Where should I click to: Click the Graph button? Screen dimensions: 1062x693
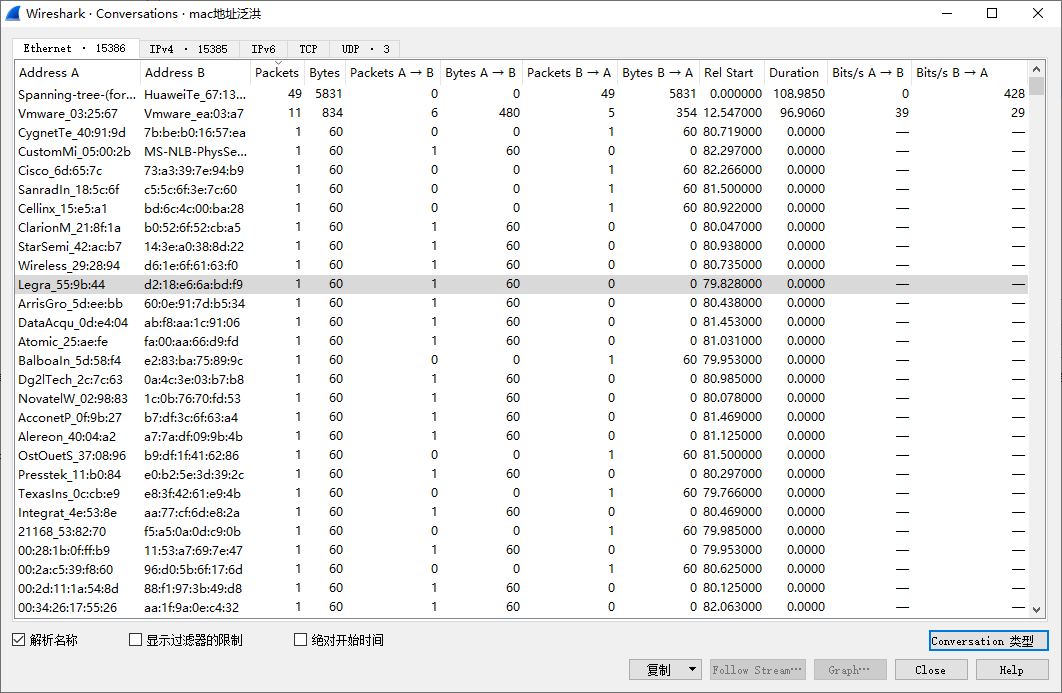pyautogui.click(x=849, y=670)
